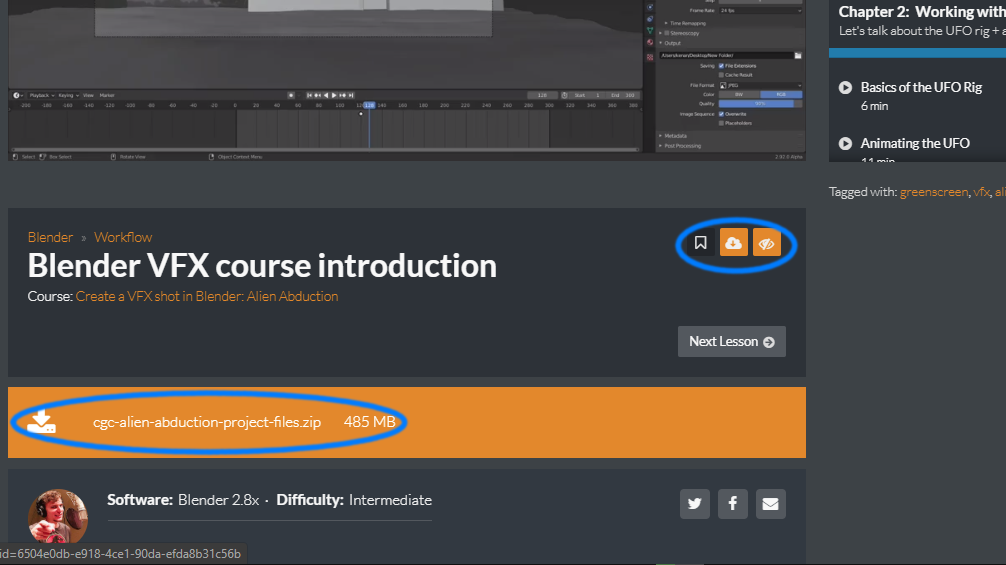Screen dimensions: 1006x565
Task: Open the Material properties tab (red sphere)
Action: tap(650, 42)
